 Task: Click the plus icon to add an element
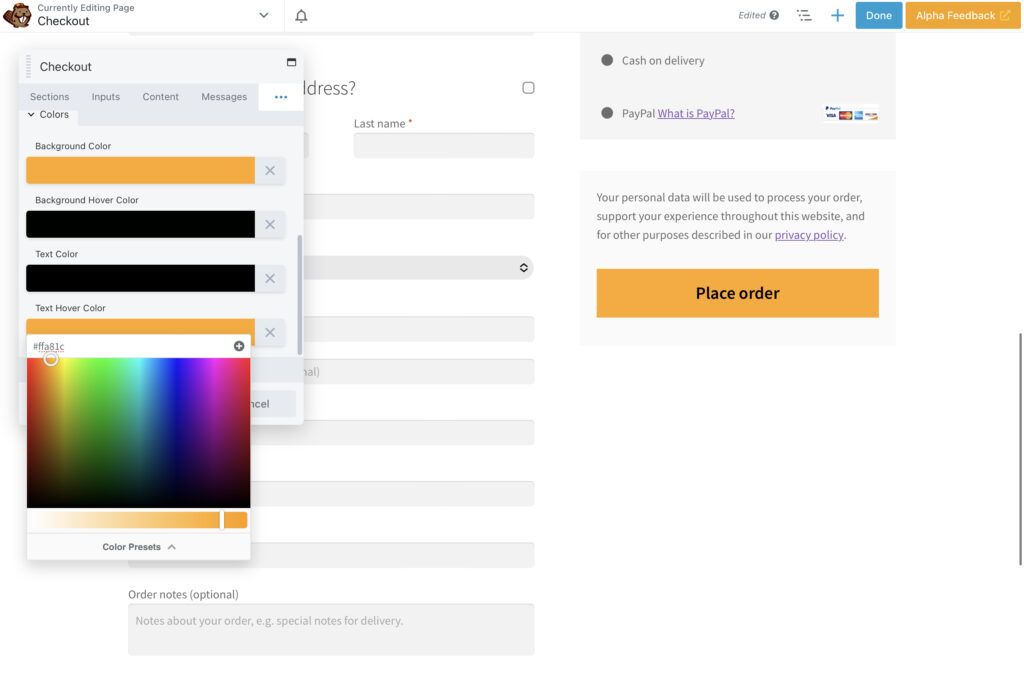tap(838, 15)
